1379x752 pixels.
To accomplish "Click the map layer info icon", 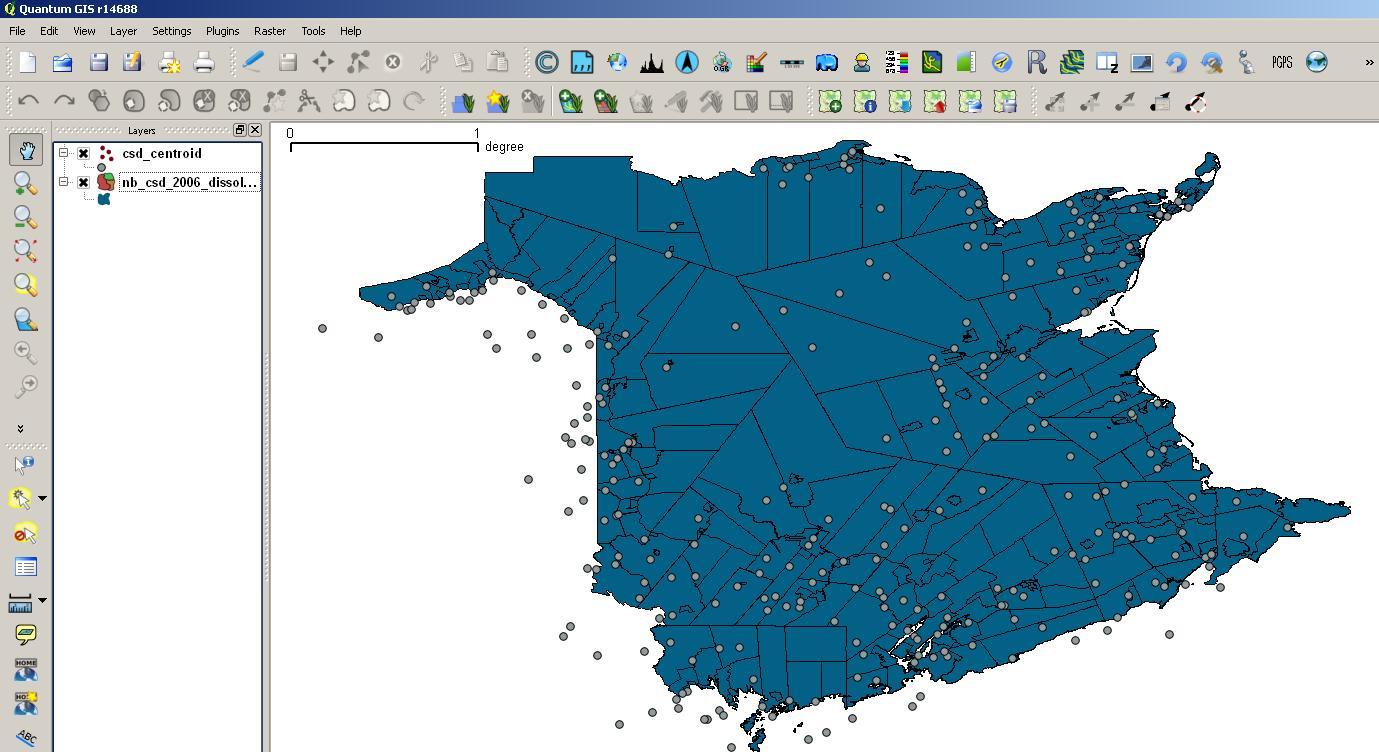I will [865, 101].
